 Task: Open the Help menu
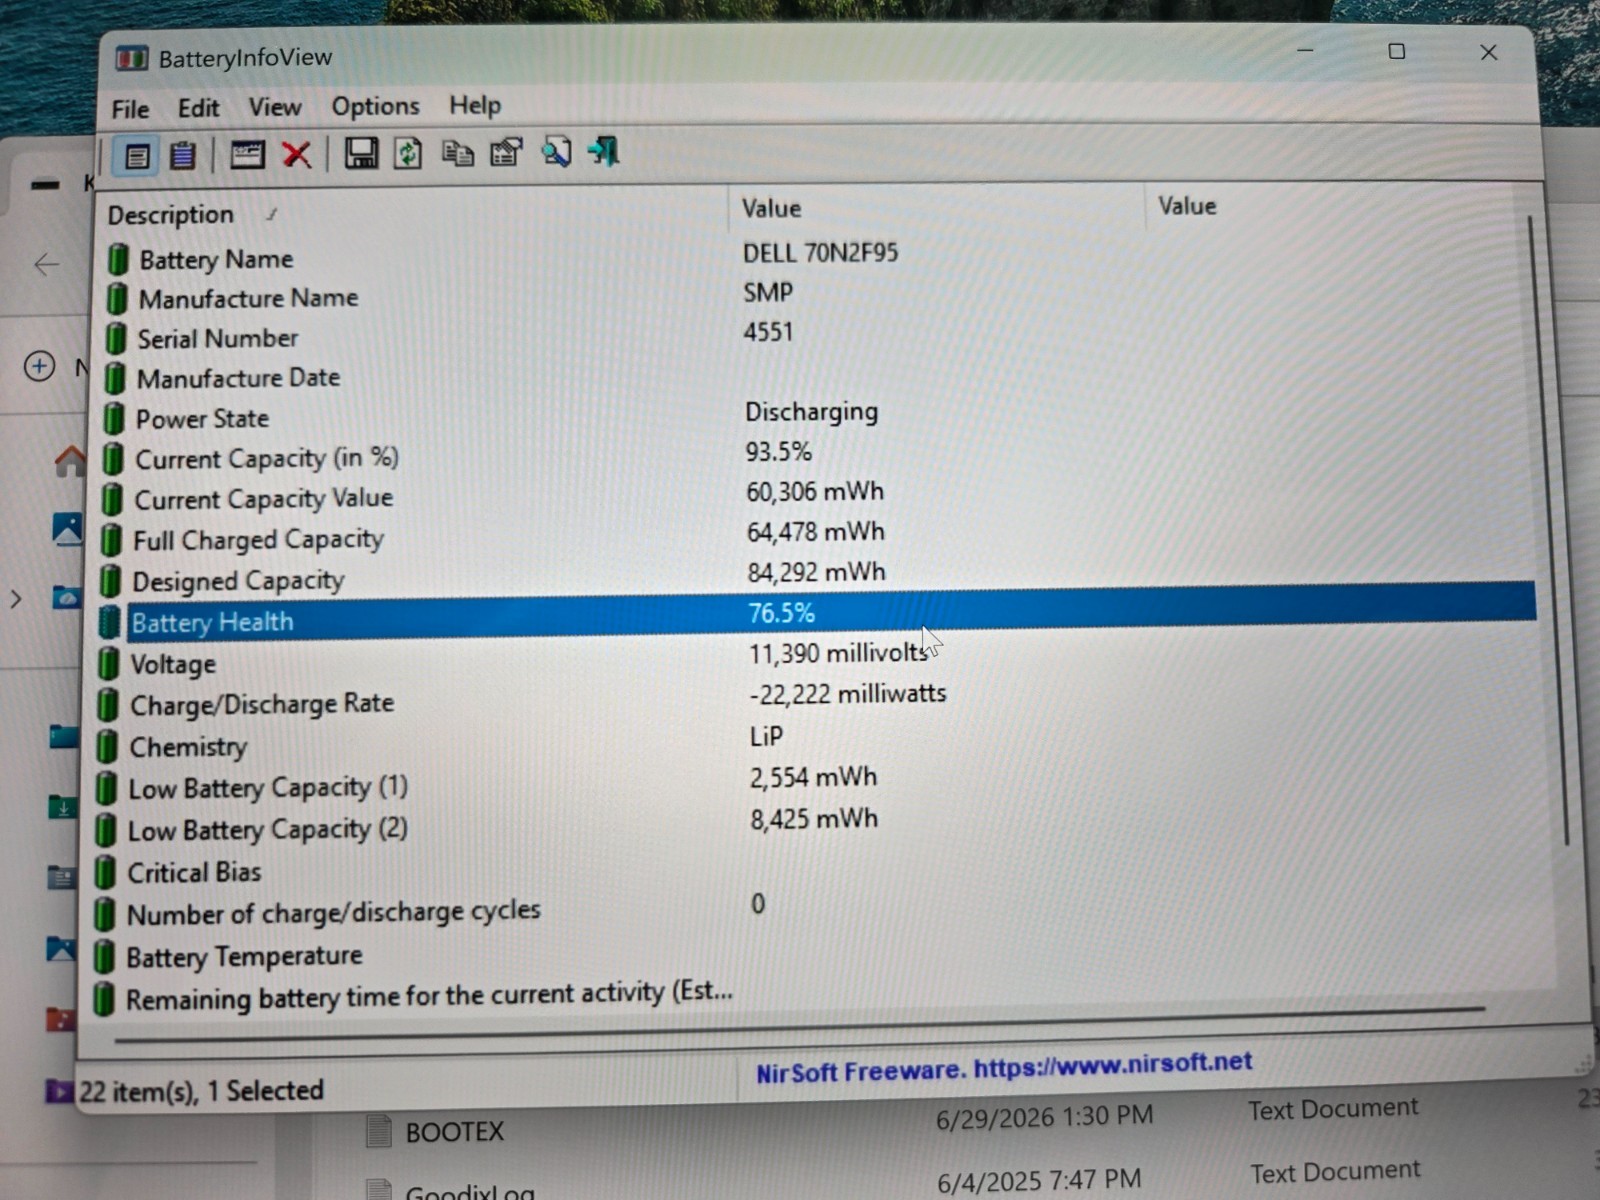(x=475, y=105)
